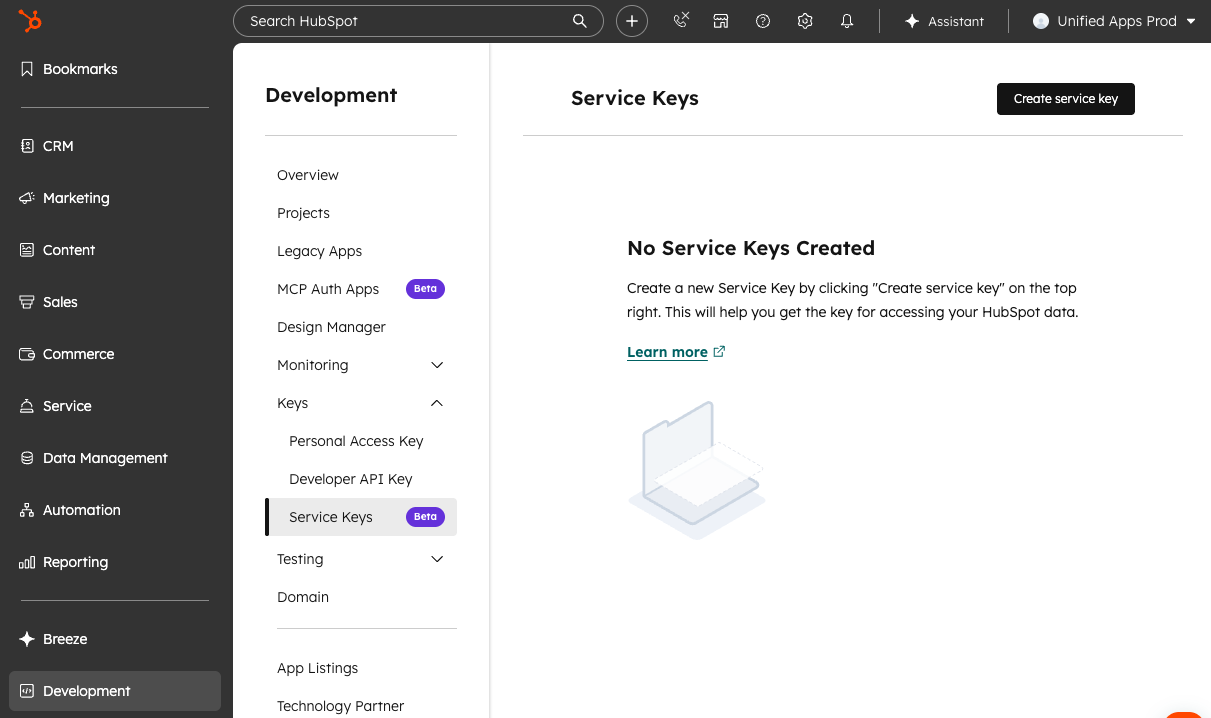Open the notifications bell
This screenshot has width=1211, height=718.
point(847,21)
